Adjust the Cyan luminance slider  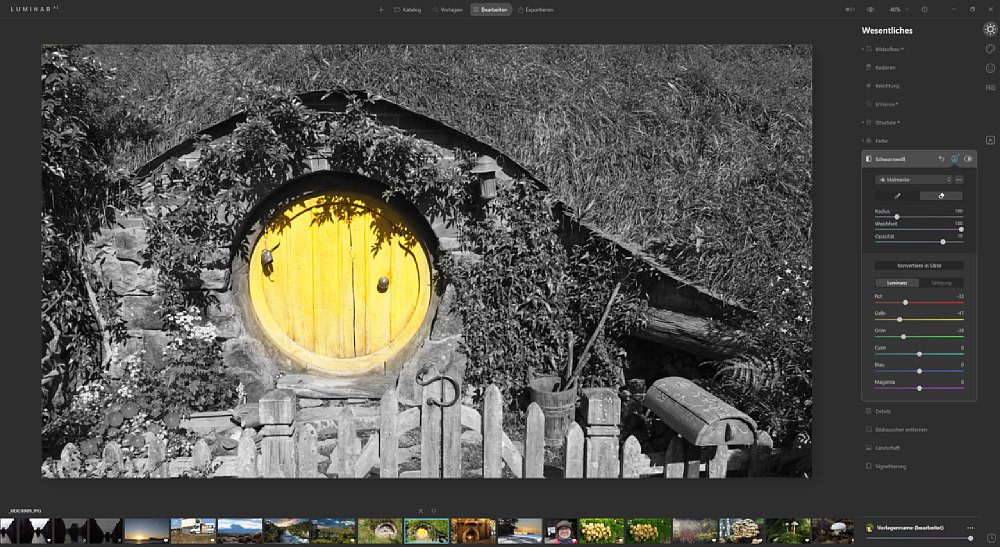[x=919, y=354]
